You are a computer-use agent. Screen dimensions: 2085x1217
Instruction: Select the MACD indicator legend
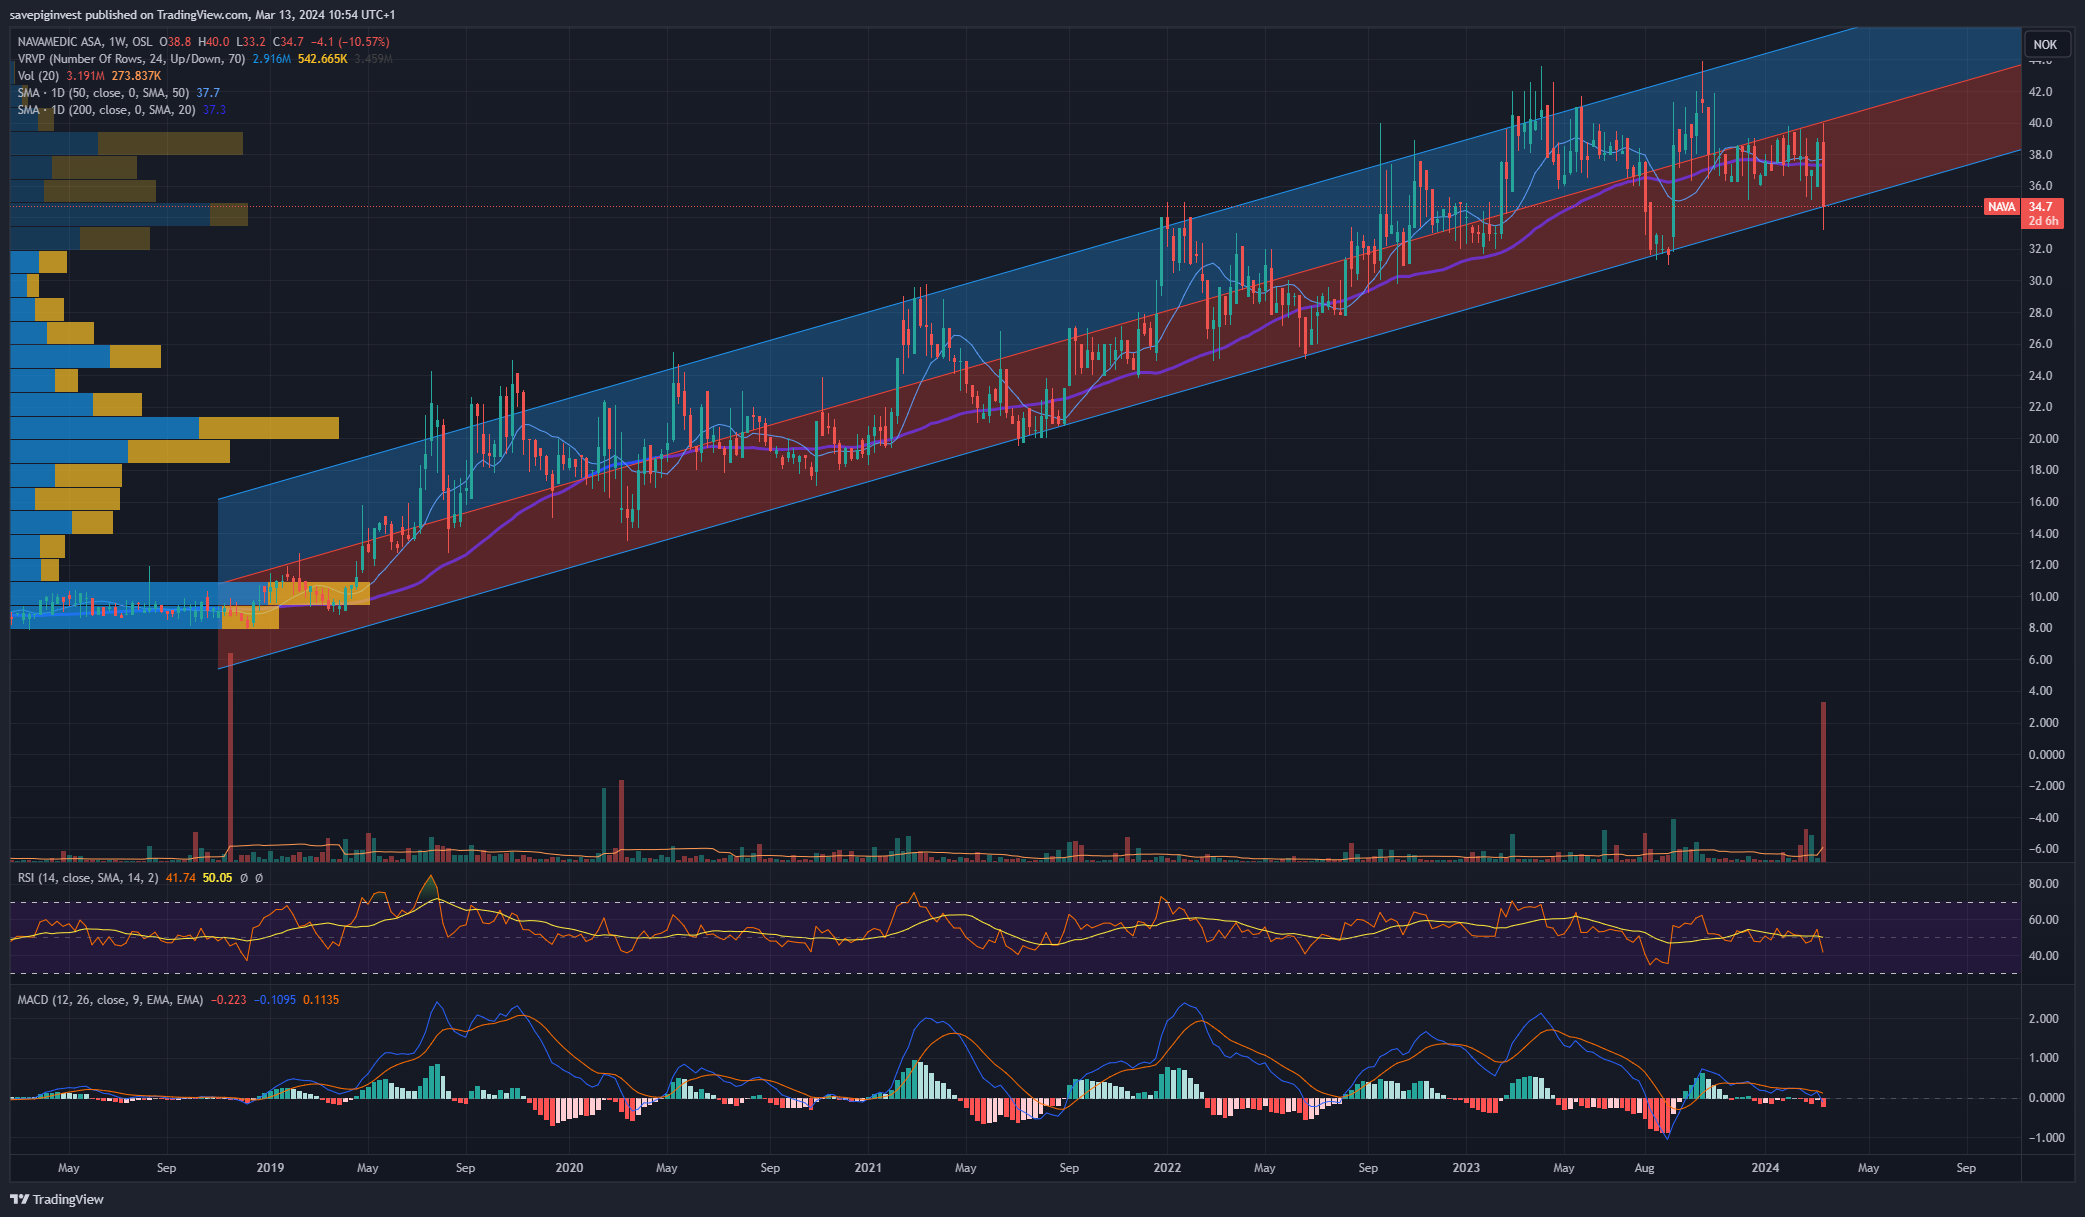(x=110, y=1000)
